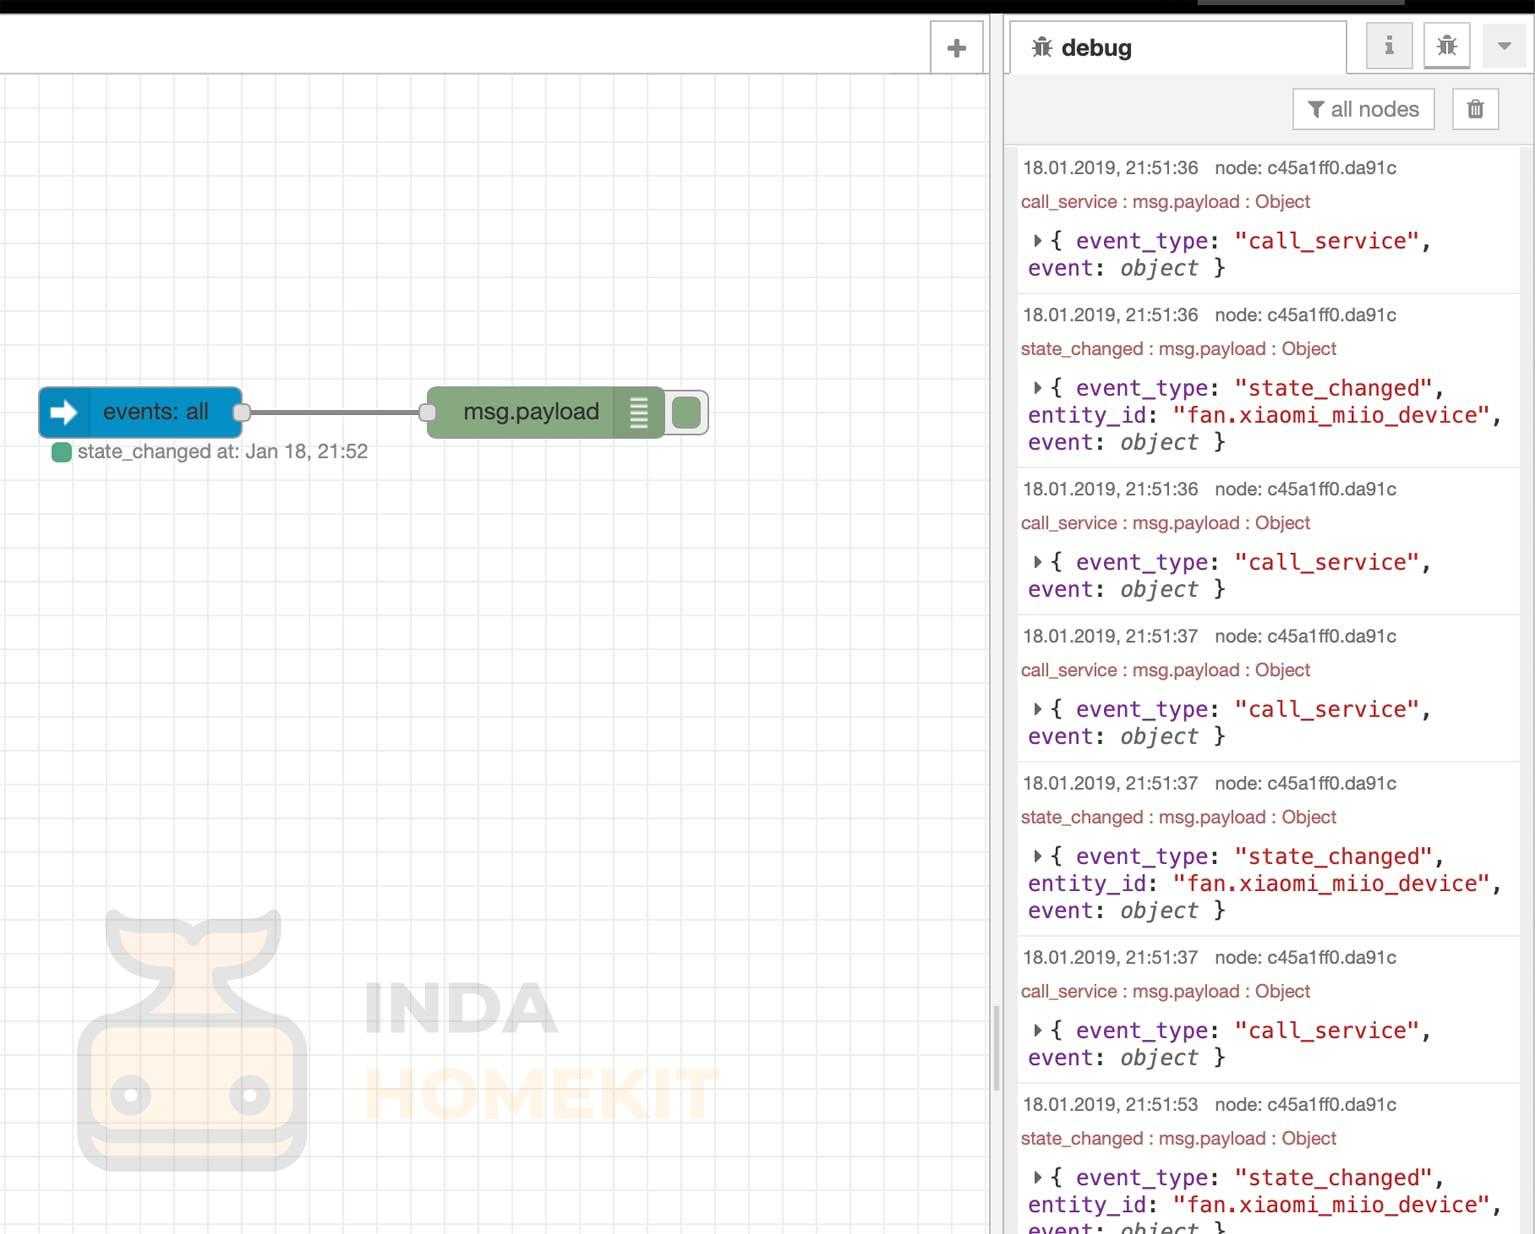
Task: Open the sidebar tabs dropdown arrow
Action: [1503, 46]
